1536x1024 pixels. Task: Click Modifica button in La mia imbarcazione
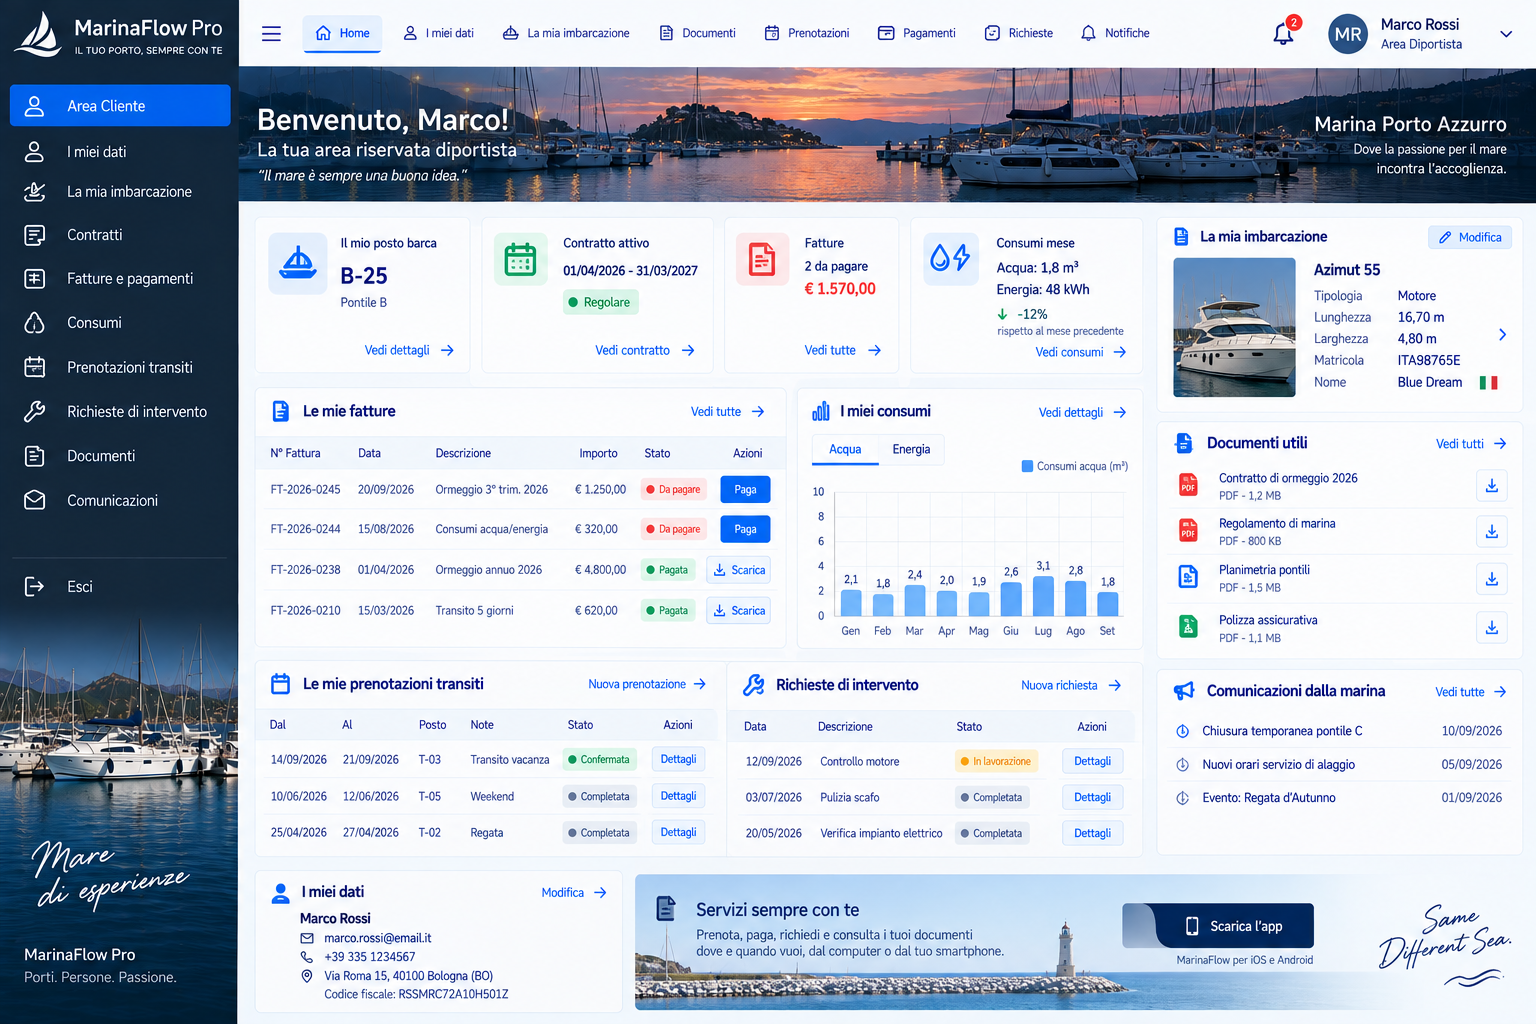point(1470,237)
